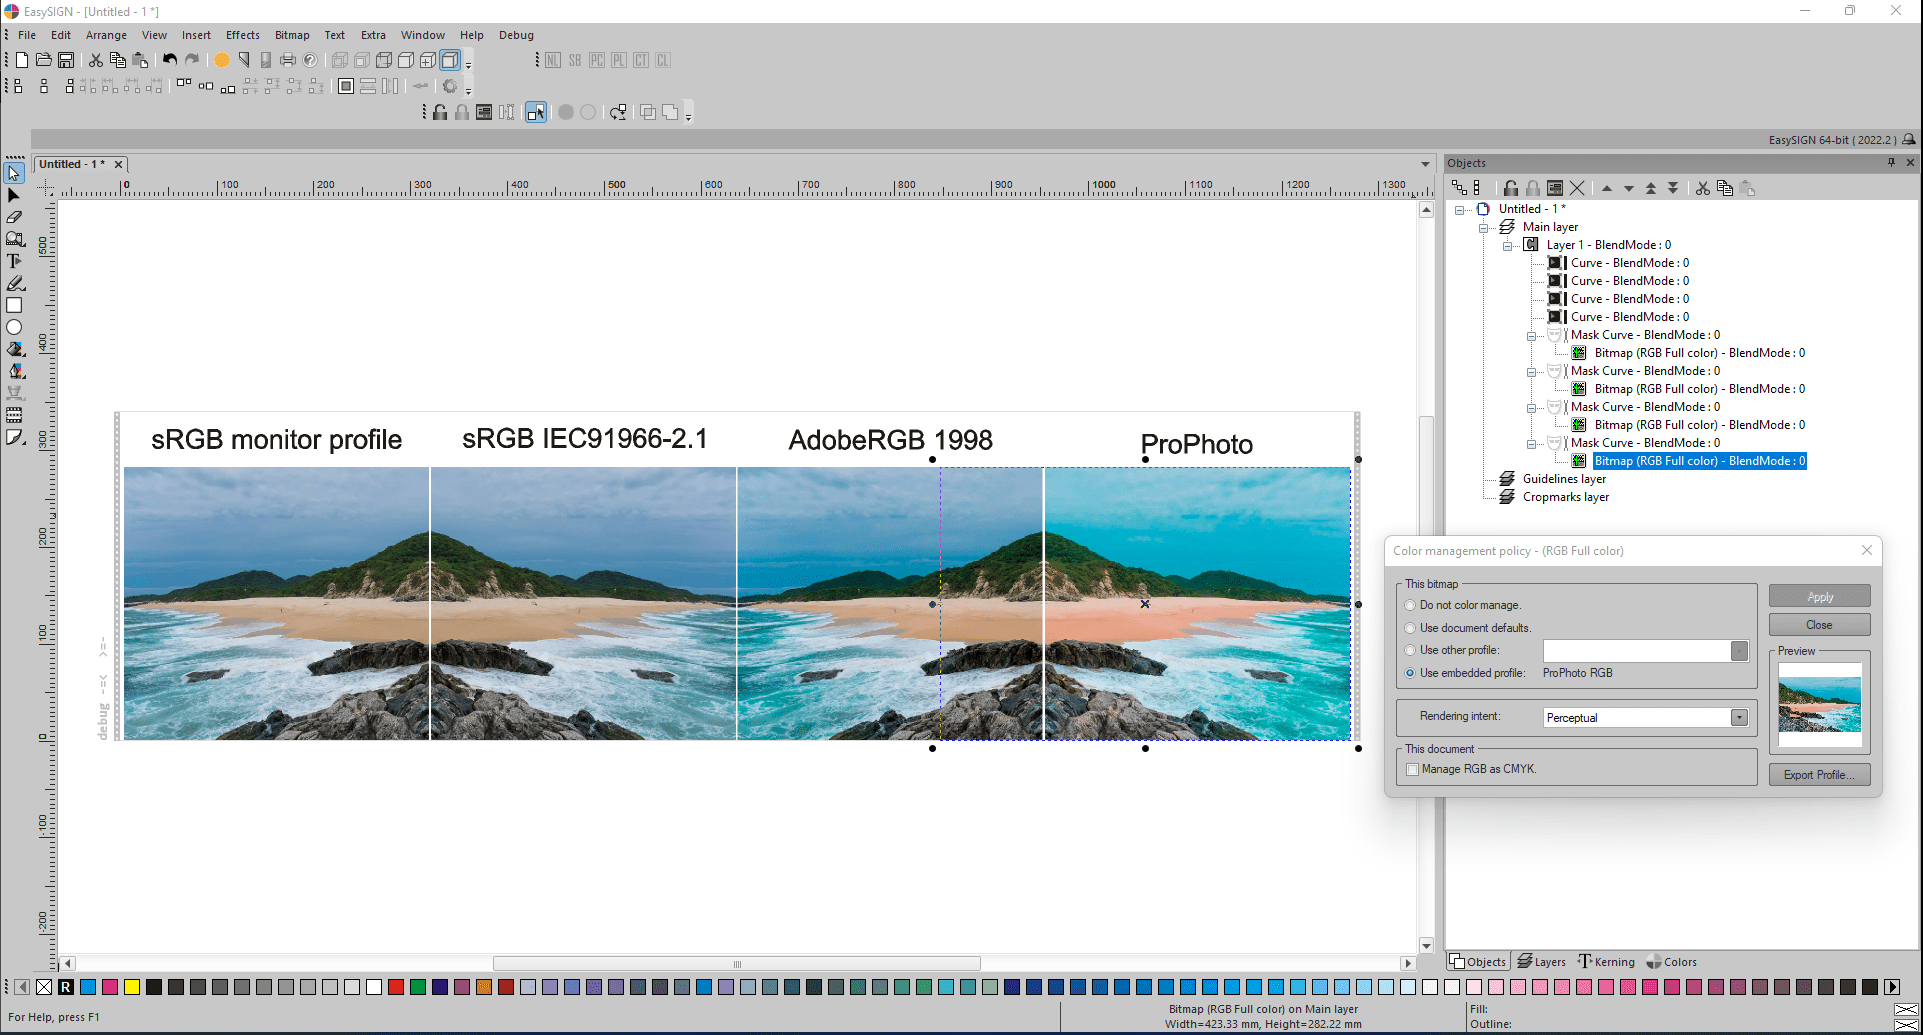
Task: Select the Eraser tool in left toolbox
Action: tap(14, 217)
